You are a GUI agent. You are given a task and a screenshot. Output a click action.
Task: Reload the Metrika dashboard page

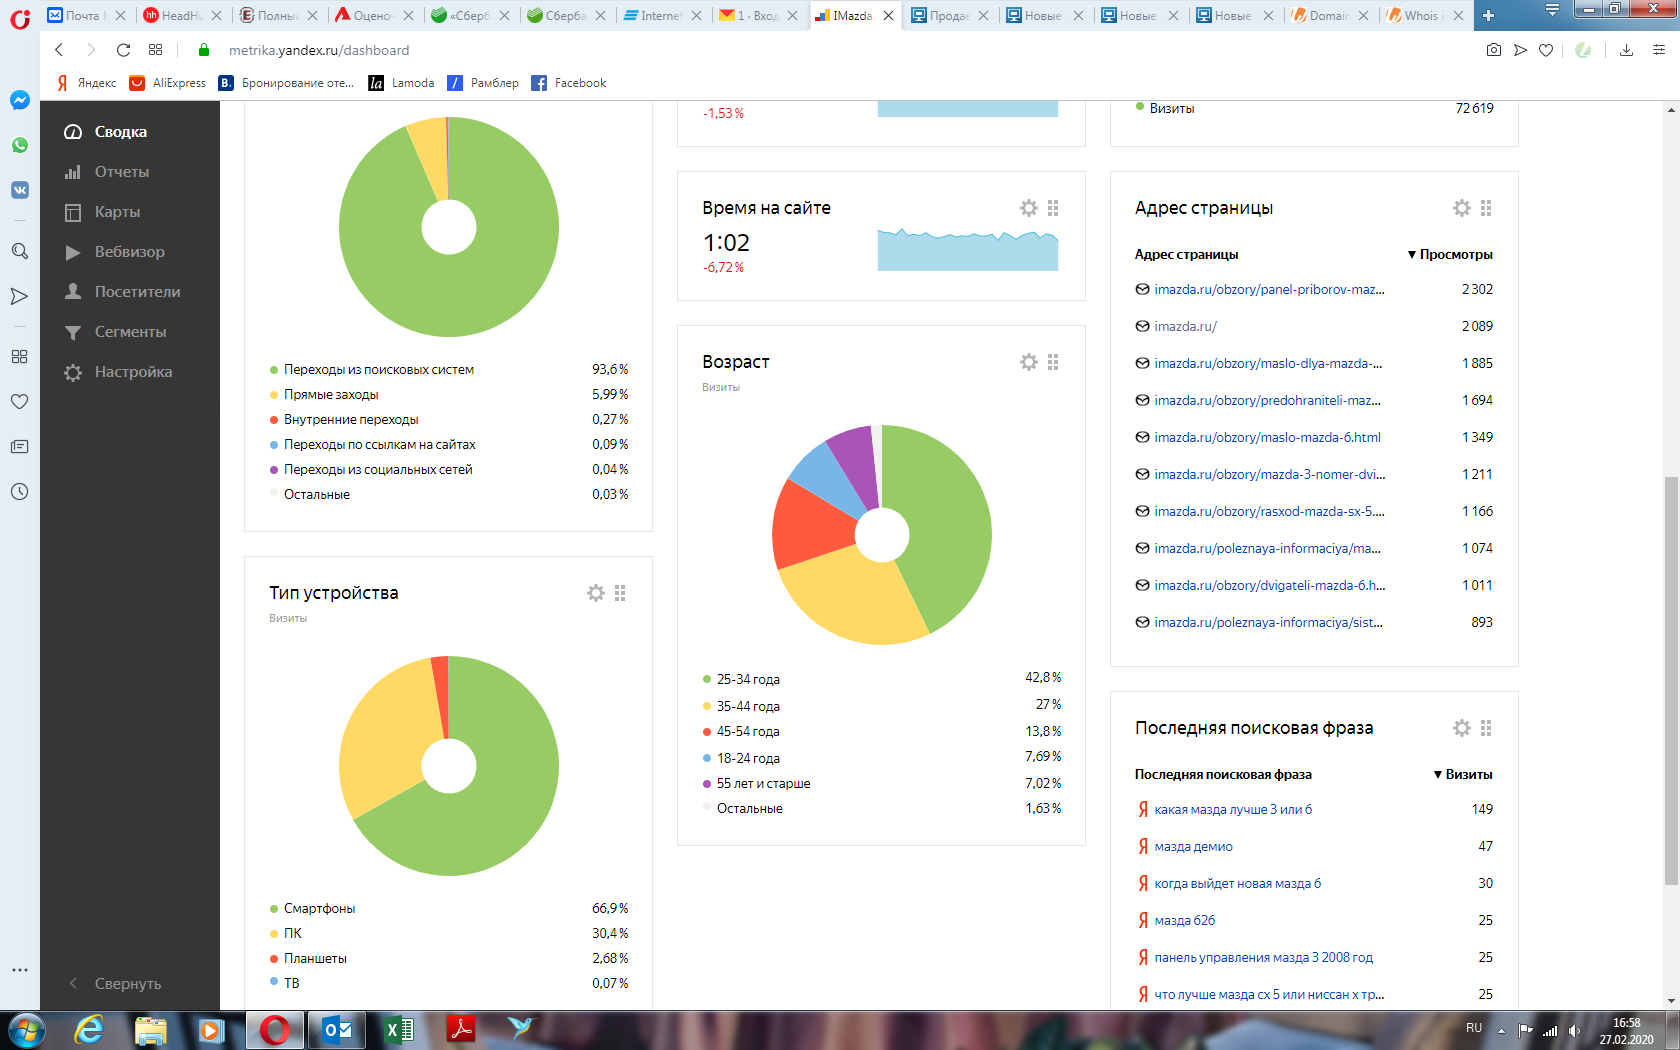123,50
